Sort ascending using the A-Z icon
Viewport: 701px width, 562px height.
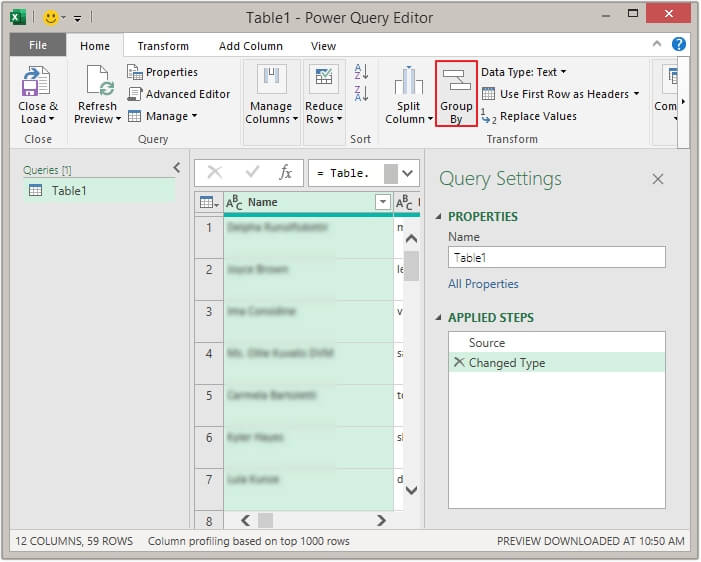[361, 72]
